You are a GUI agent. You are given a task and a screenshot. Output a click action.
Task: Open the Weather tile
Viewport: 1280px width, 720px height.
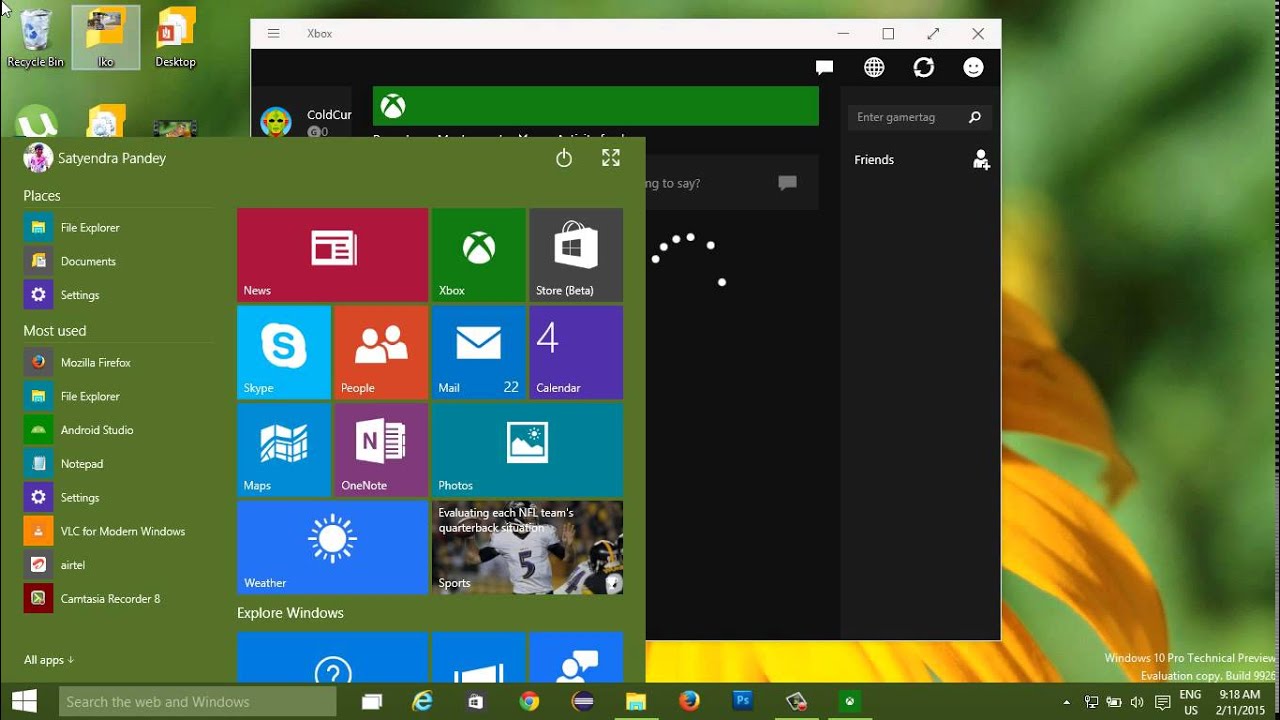pos(332,547)
